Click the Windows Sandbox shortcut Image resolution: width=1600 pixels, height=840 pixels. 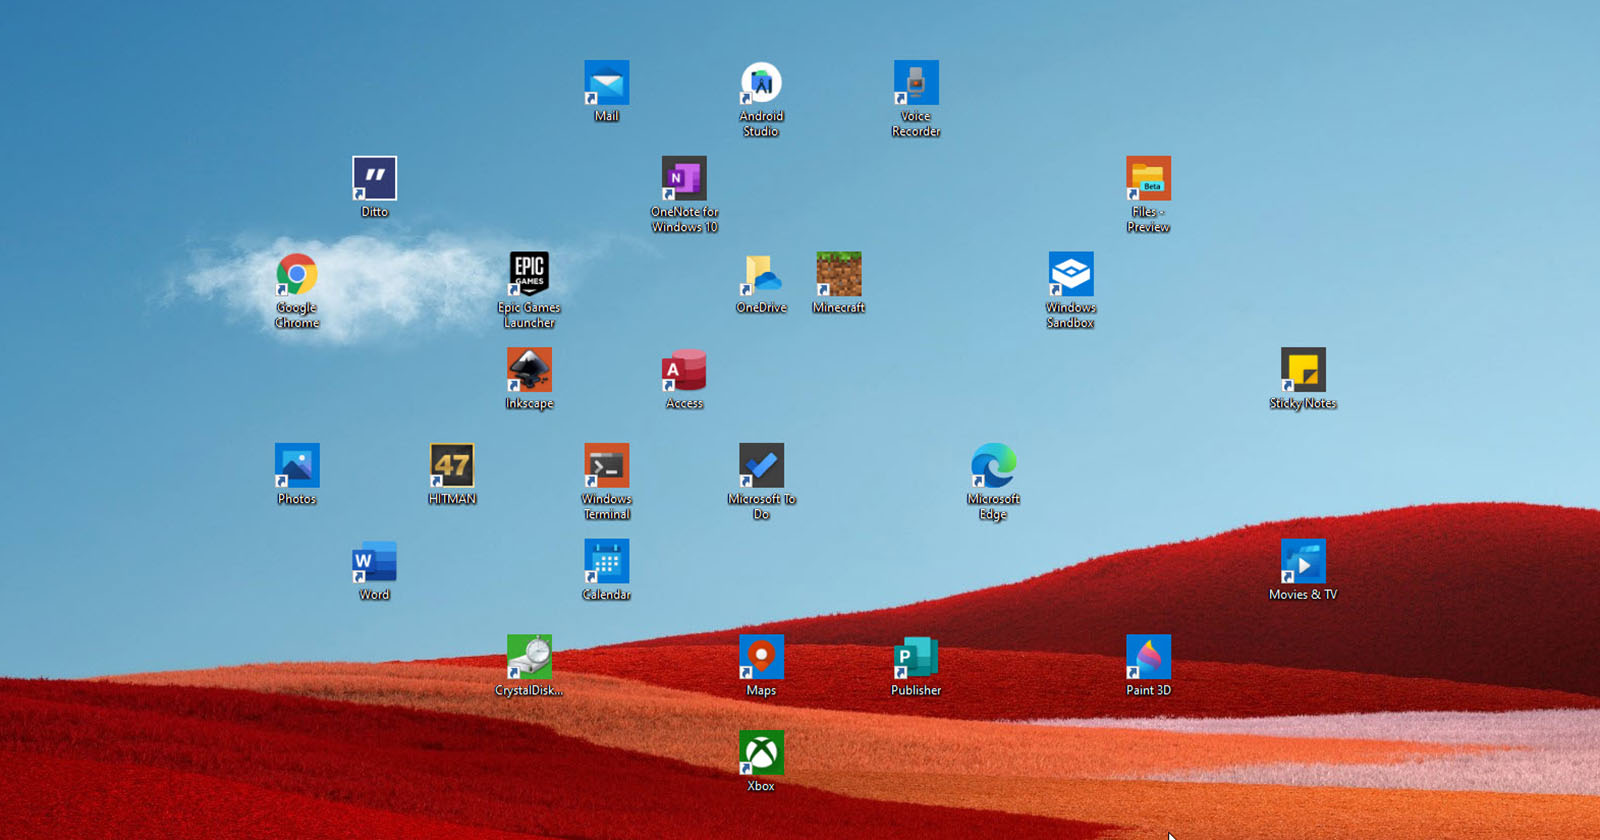[x=1071, y=274]
